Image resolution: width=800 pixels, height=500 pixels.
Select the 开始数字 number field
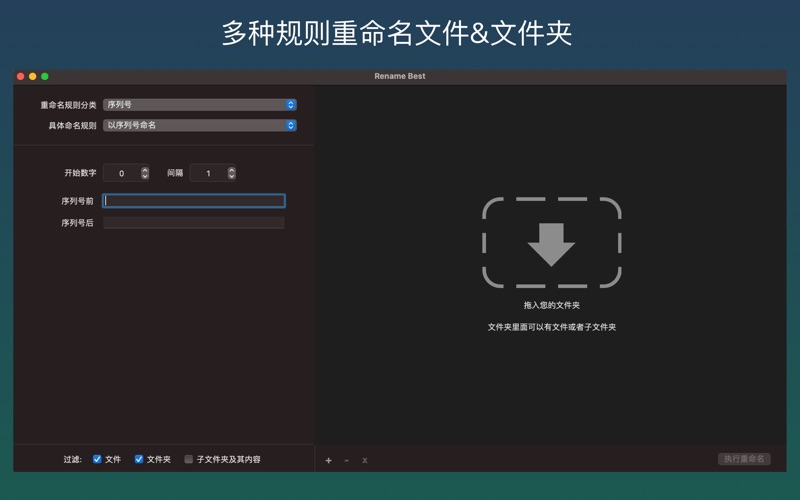[x=121, y=173]
